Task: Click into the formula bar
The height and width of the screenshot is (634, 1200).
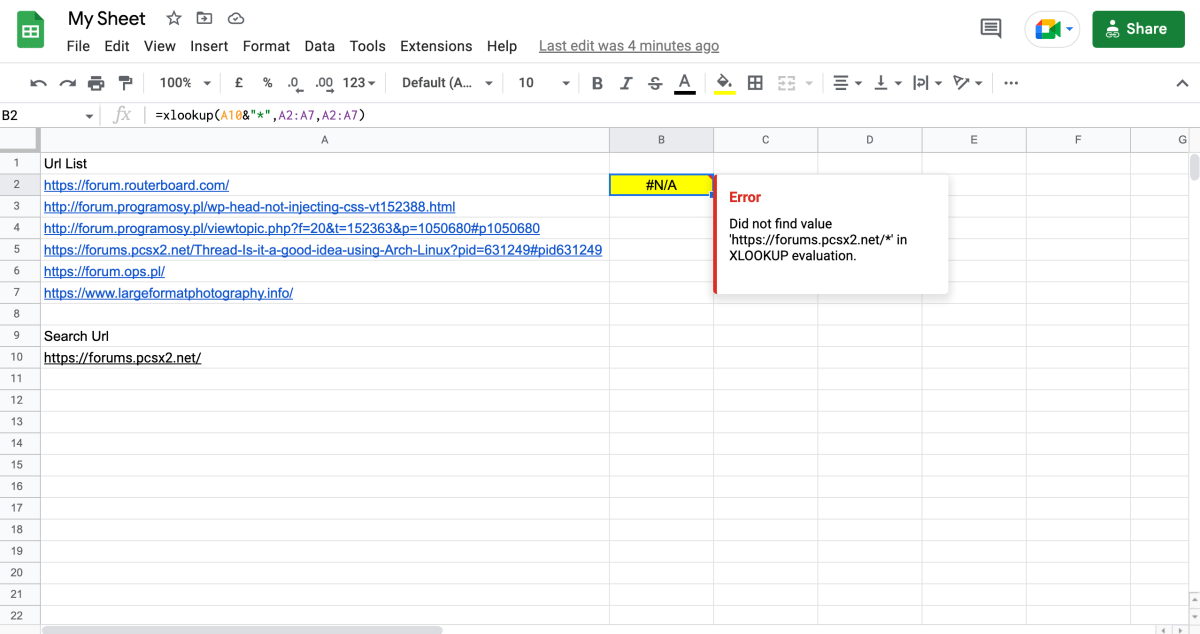Action: (x=670, y=115)
